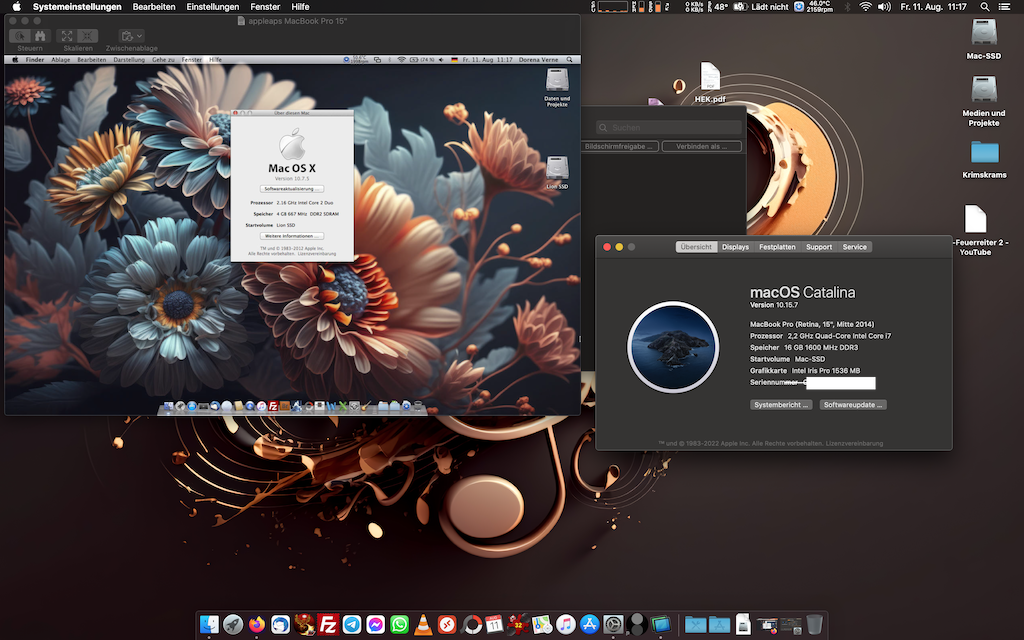This screenshot has width=1024, height=640.
Task: Open the Fenster menu
Action: click(x=265, y=7)
